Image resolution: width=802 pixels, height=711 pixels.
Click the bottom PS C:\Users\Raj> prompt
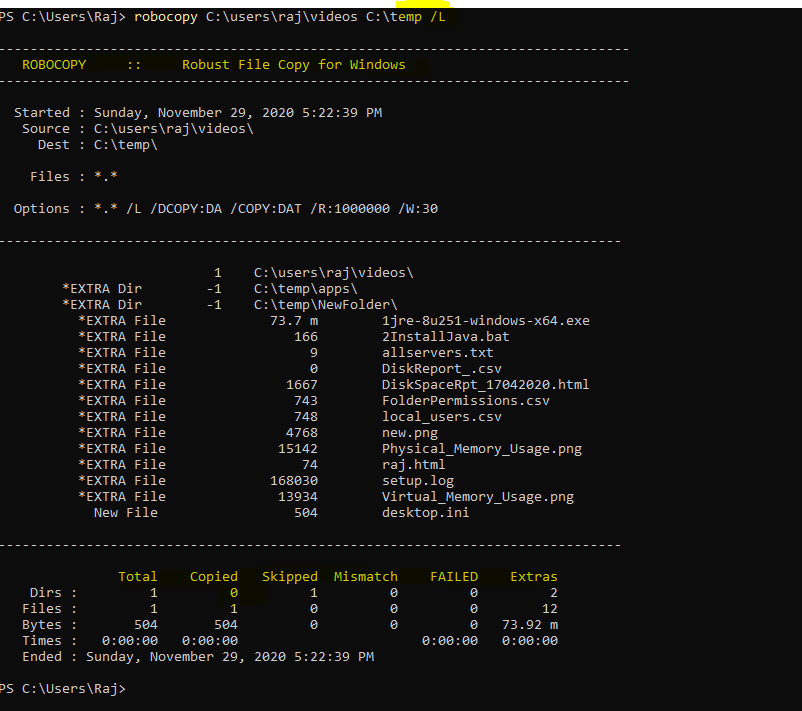(x=62, y=688)
